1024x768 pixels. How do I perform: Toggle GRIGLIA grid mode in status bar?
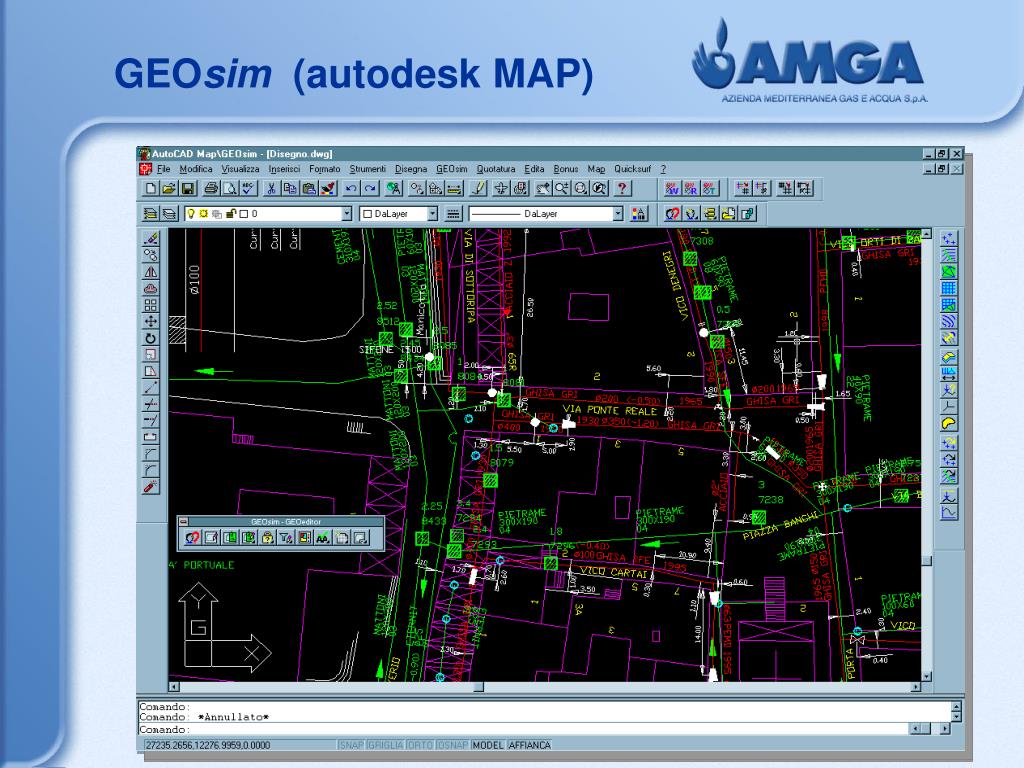(x=385, y=745)
